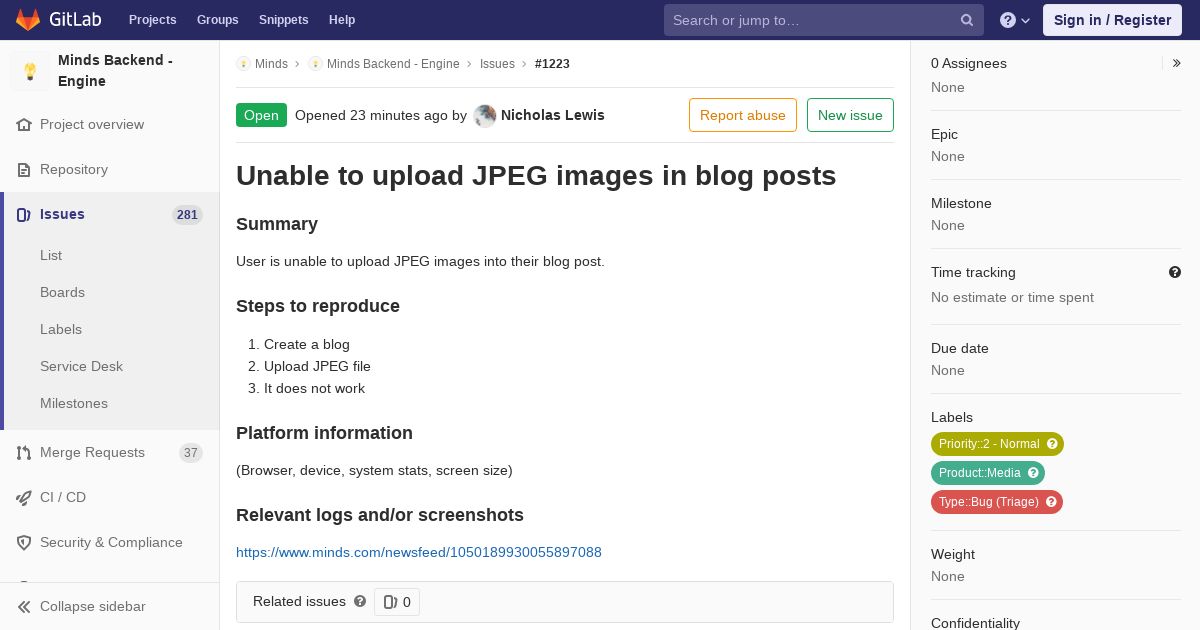The width and height of the screenshot is (1200, 630).
Task: Open Help in the top navigation
Action: pyautogui.click(x=342, y=20)
